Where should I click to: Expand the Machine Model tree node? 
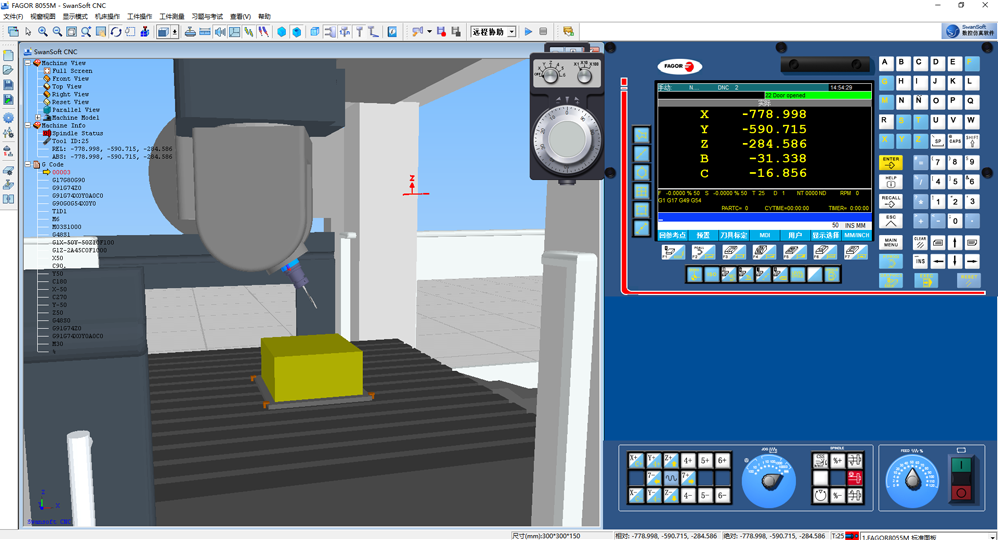coord(38,118)
